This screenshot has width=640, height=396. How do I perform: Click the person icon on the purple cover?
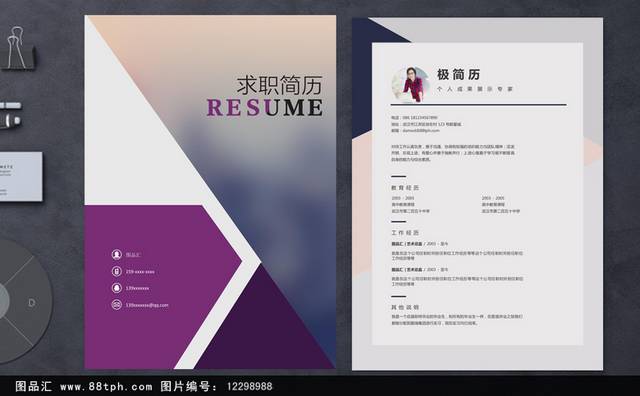pyautogui.click(x=117, y=254)
